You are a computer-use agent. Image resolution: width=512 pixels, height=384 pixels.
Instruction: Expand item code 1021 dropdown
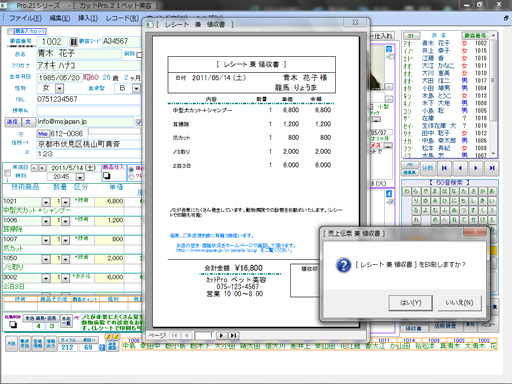coord(46,202)
